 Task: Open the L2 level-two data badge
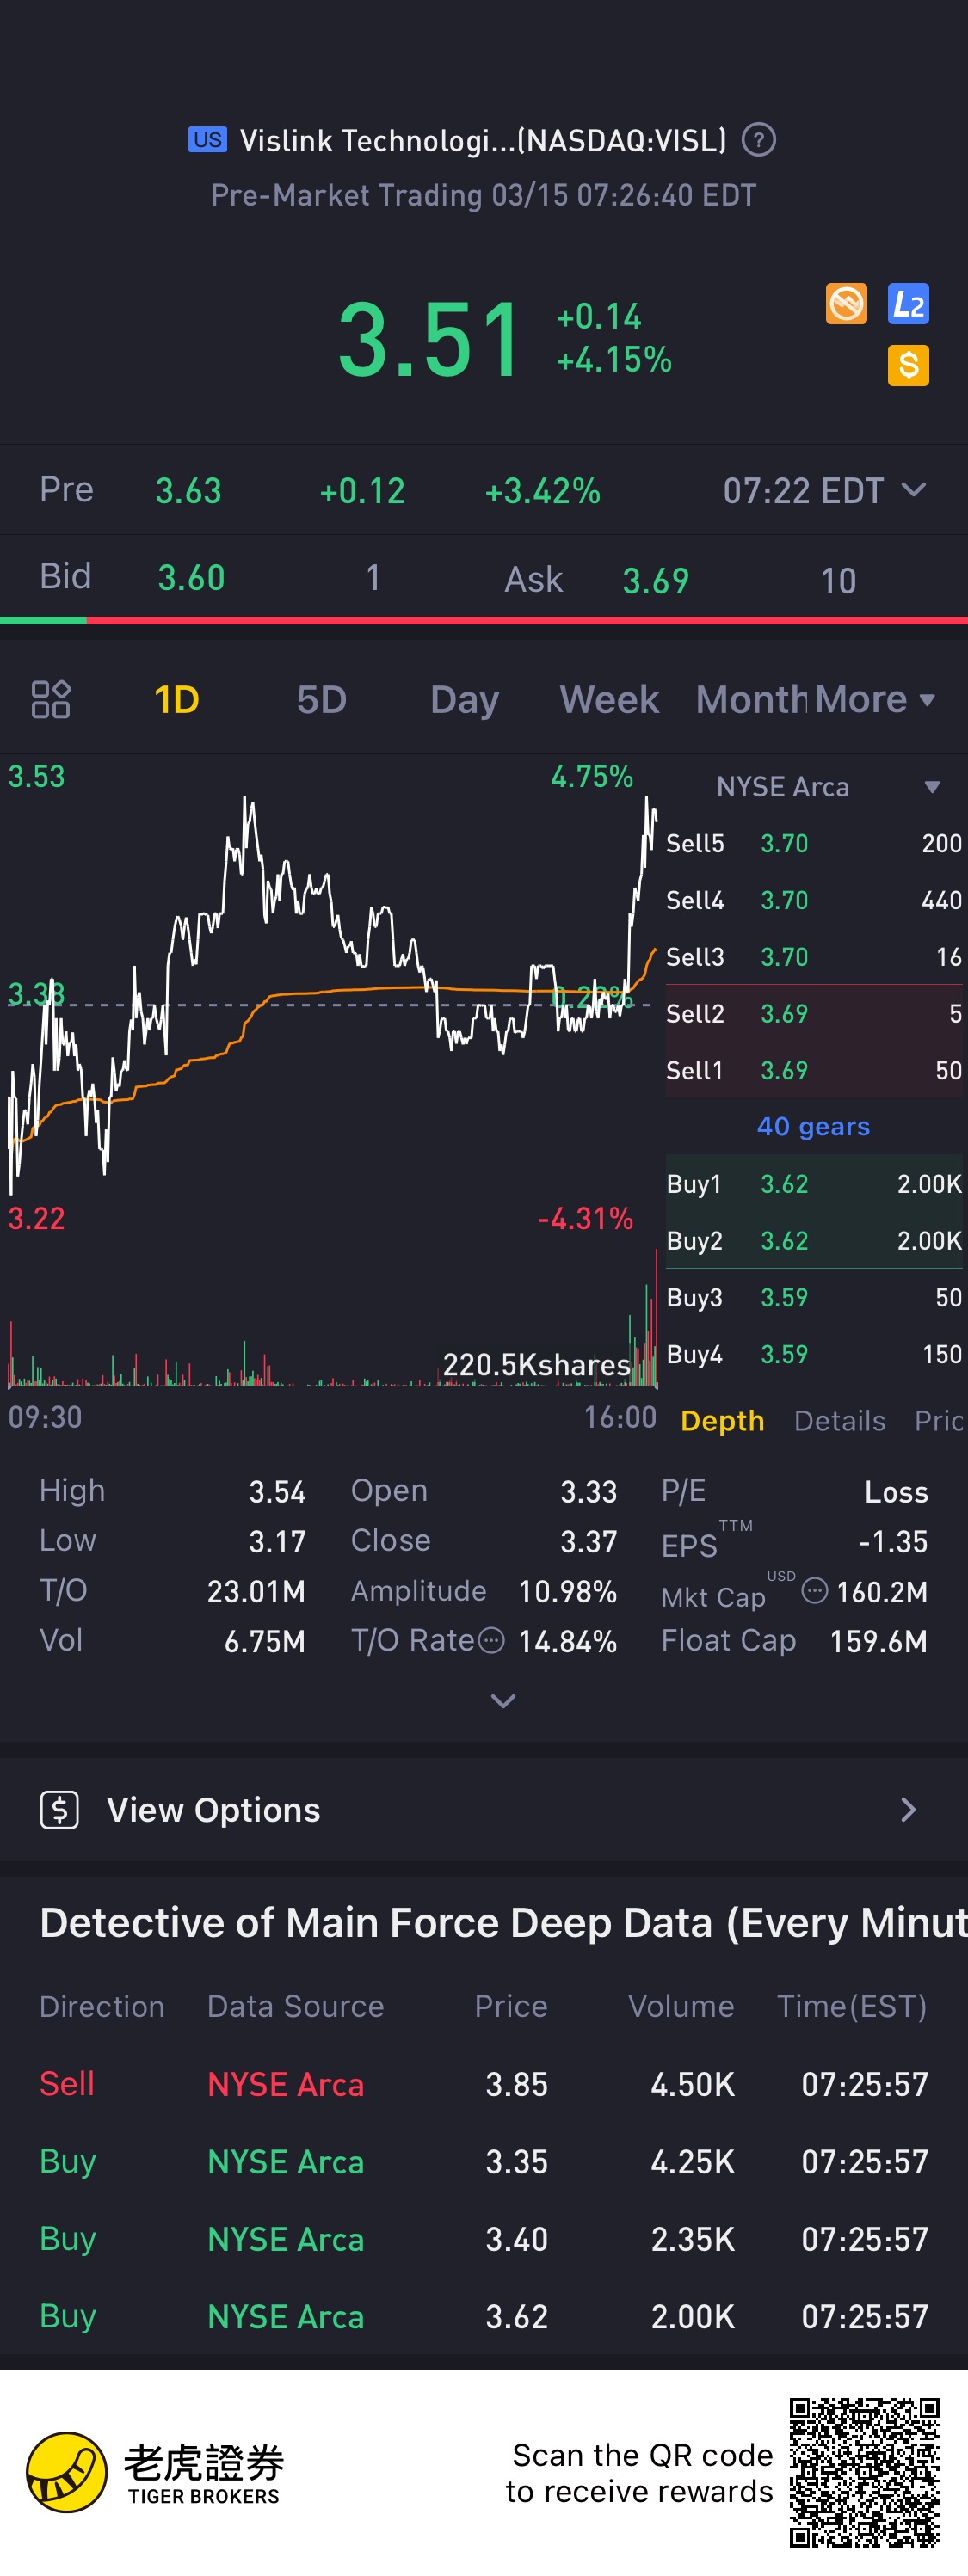[908, 304]
